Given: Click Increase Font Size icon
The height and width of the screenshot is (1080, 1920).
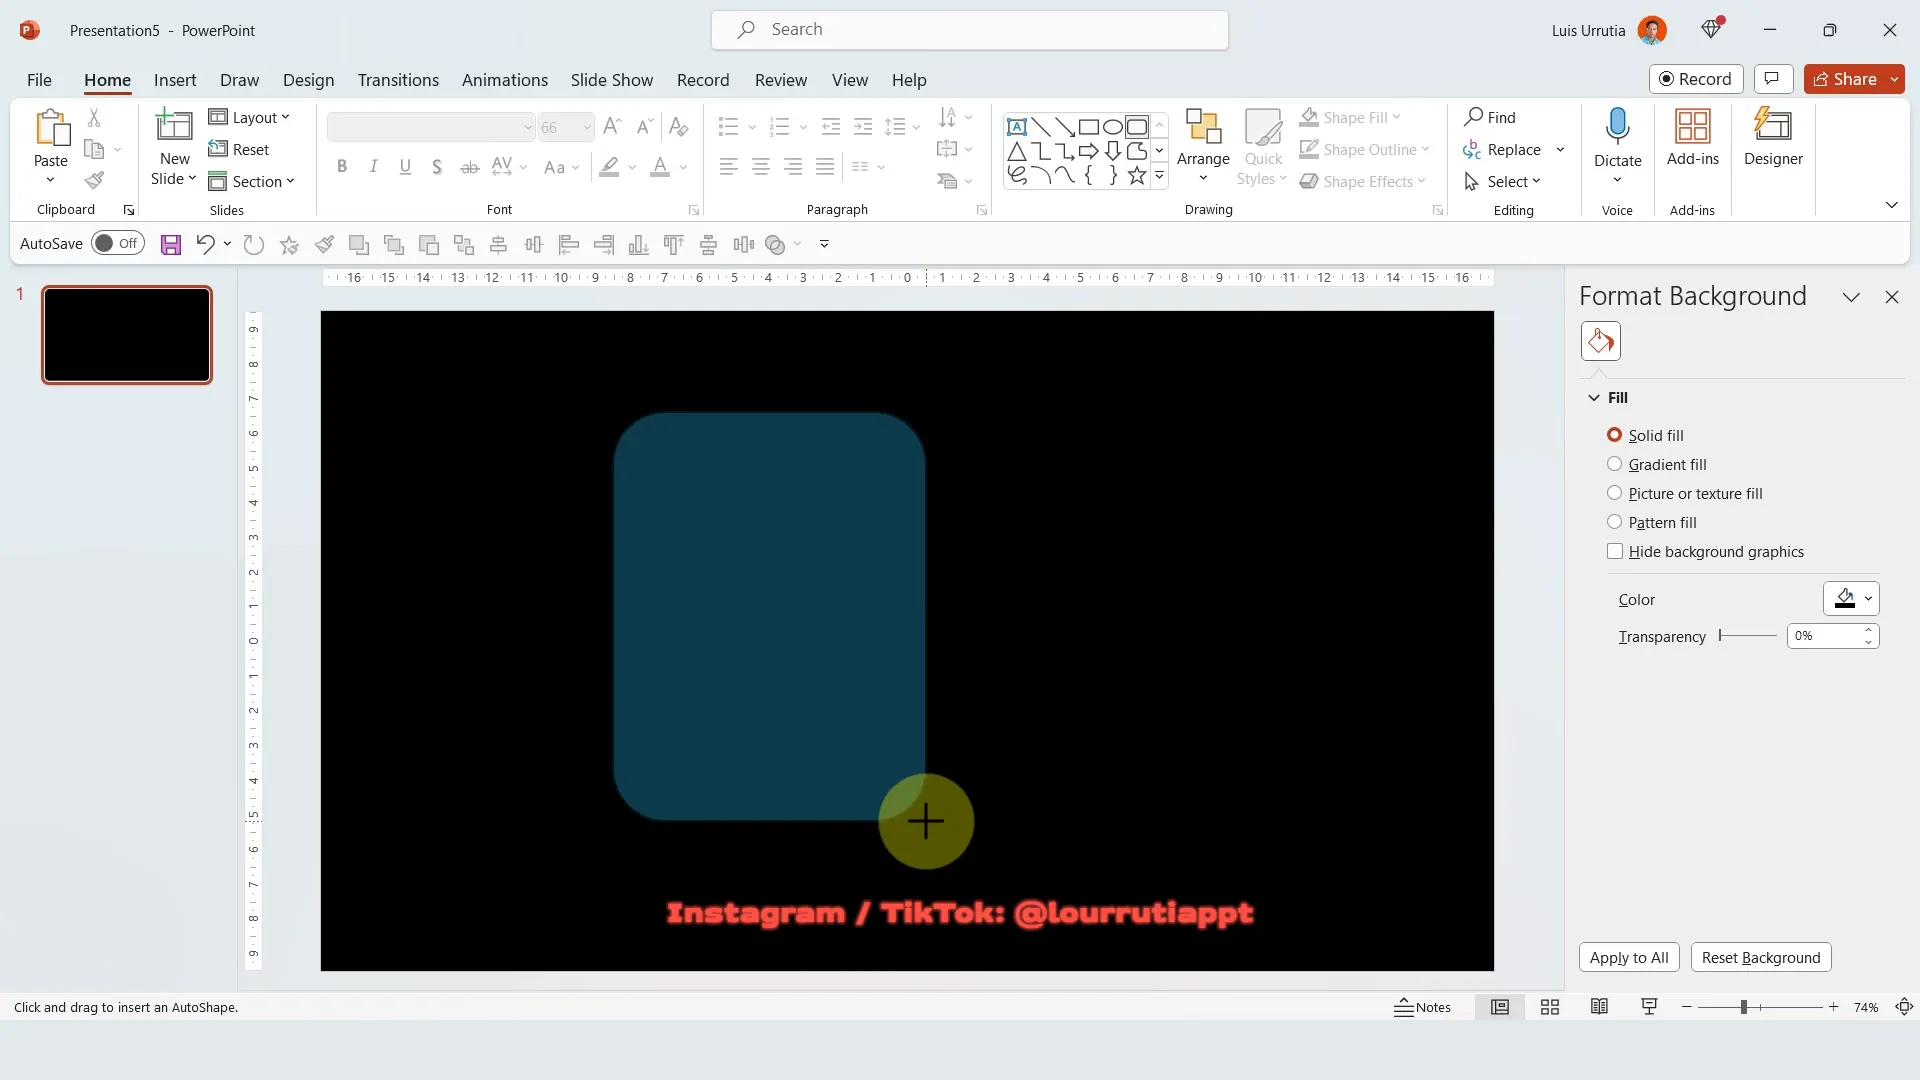Looking at the screenshot, I should 613,126.
